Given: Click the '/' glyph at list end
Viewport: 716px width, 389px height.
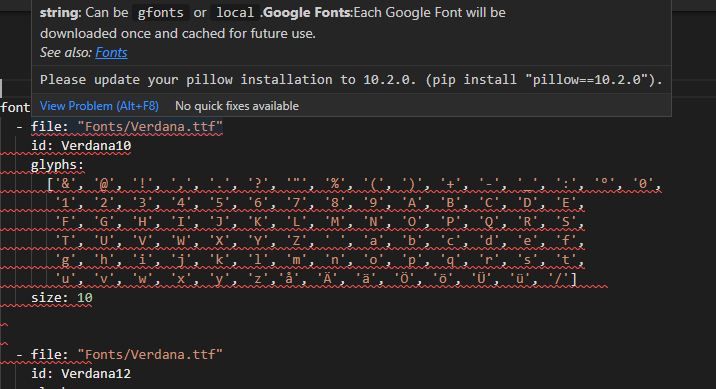Looking at the screenshot, I should tap(558, 279).
